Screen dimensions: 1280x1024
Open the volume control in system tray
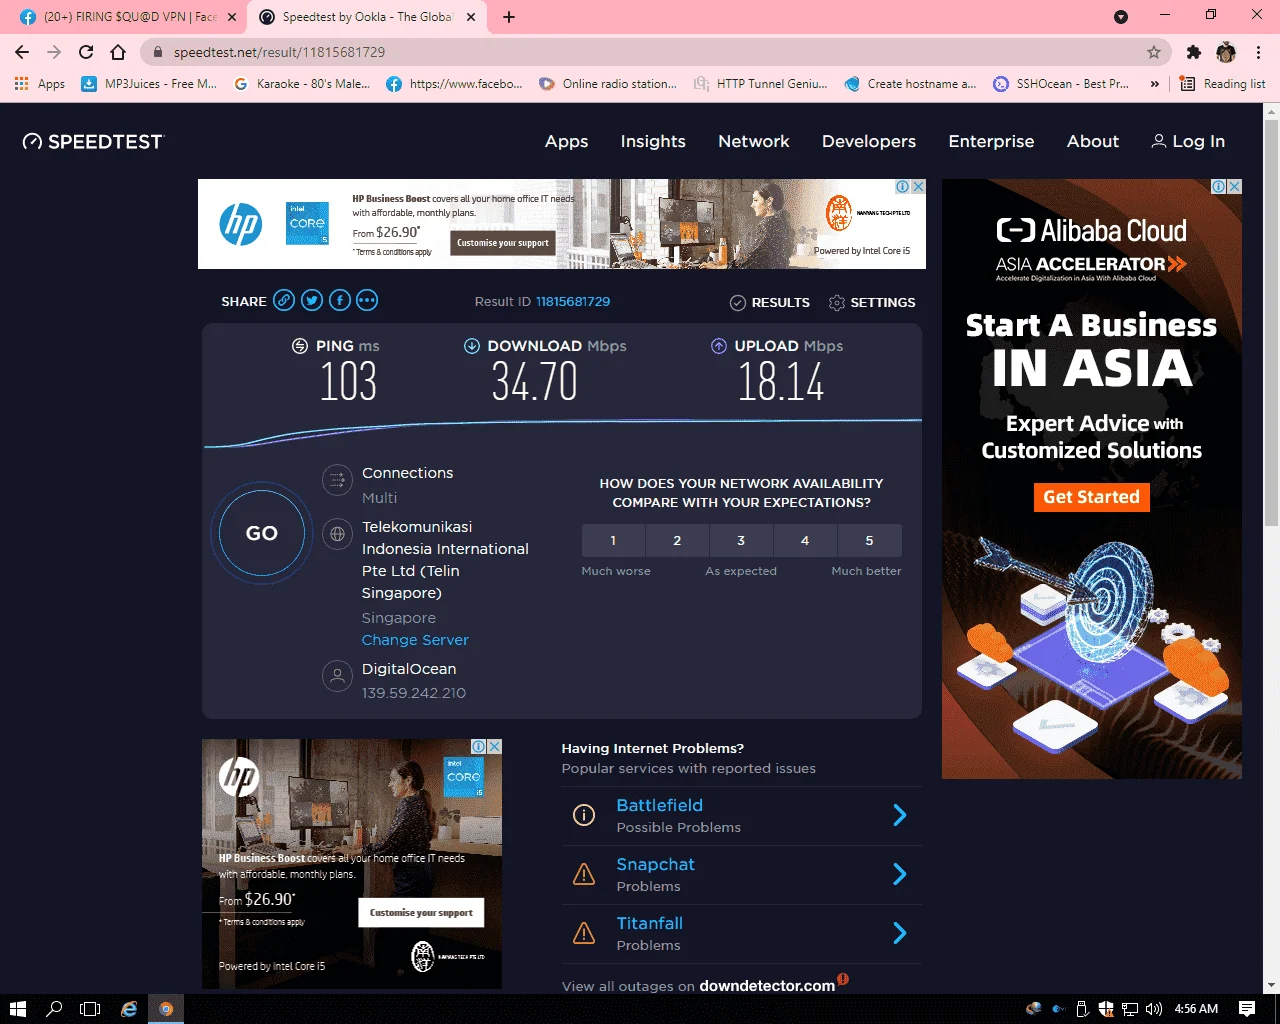pyautogui.click(x=1154, y=1009)
